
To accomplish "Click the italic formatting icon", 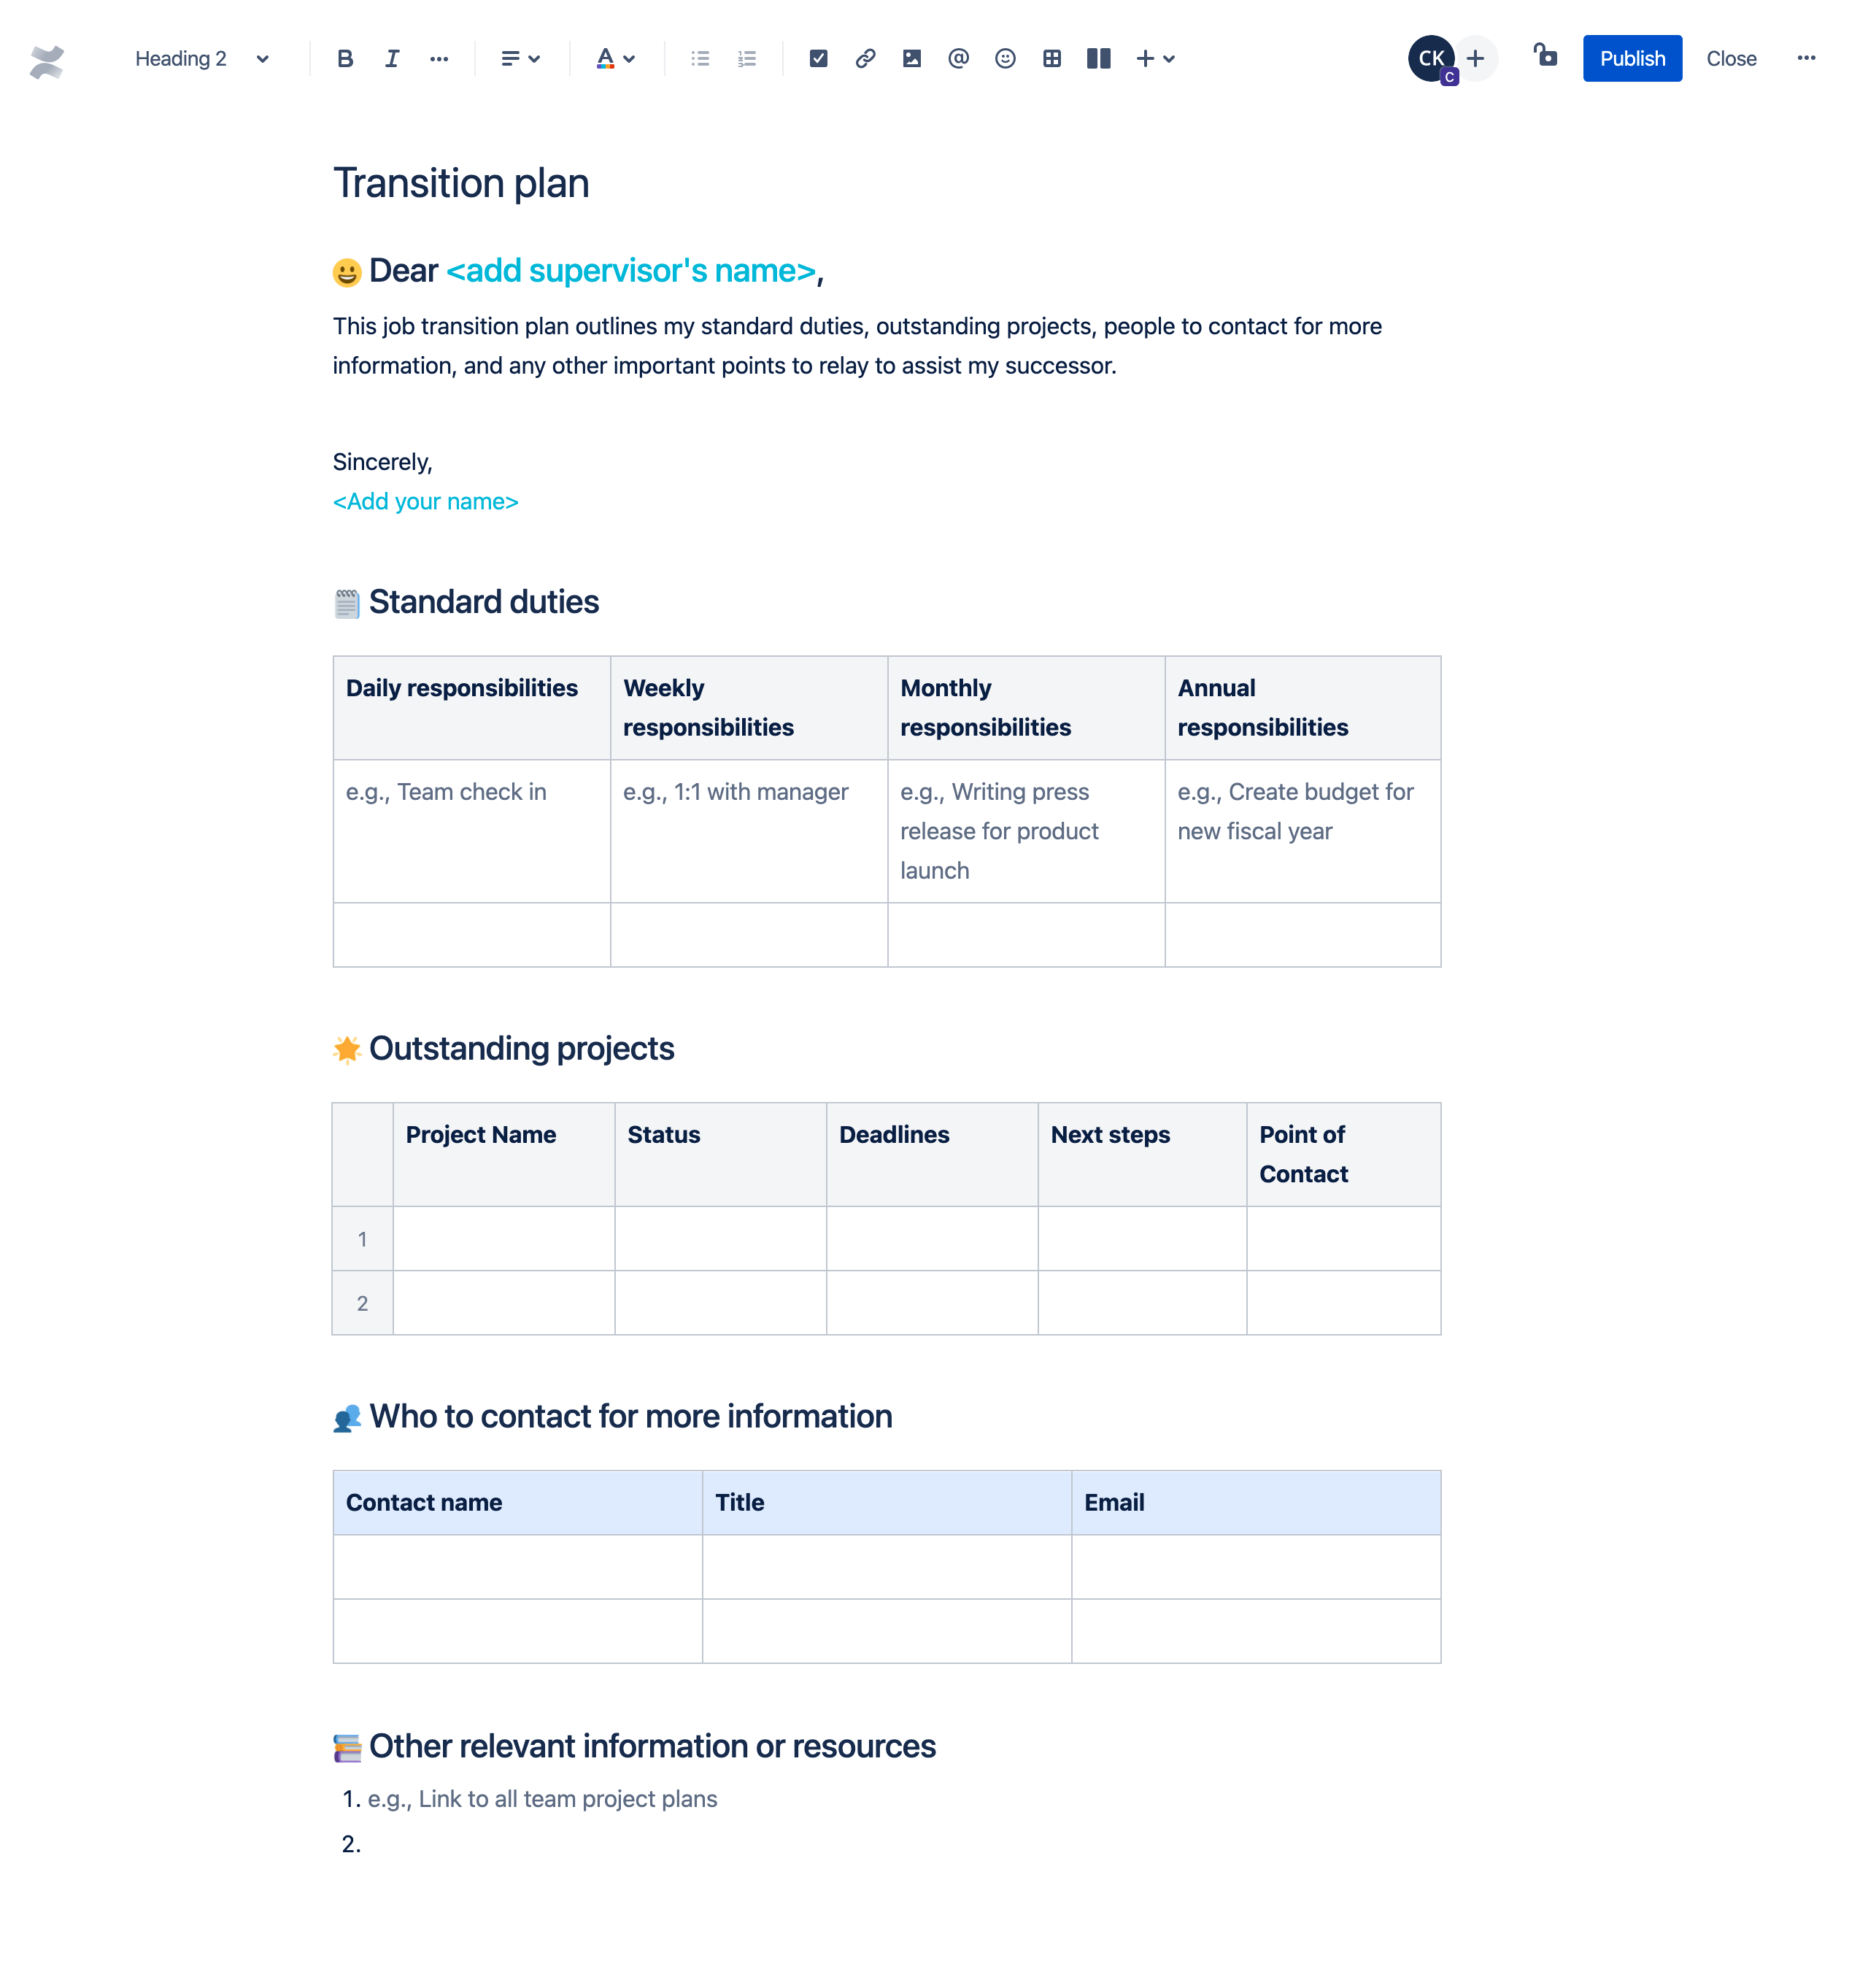I will [390, 58].
